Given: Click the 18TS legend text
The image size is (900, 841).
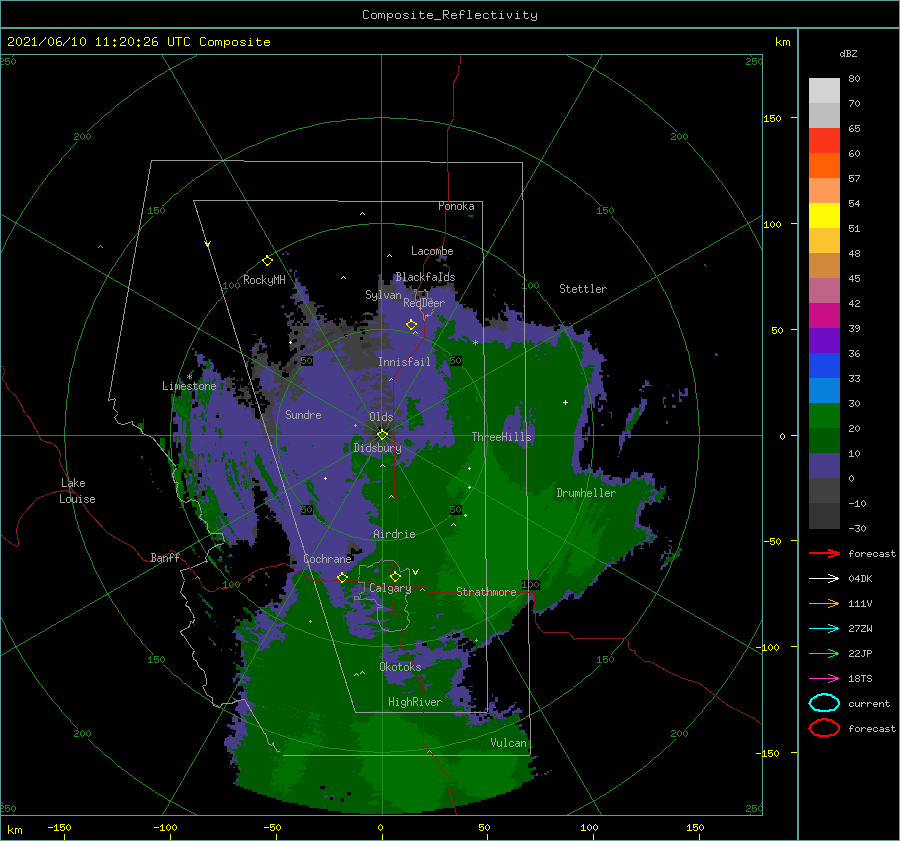Looking at the screenshot, I should point(860,679).
